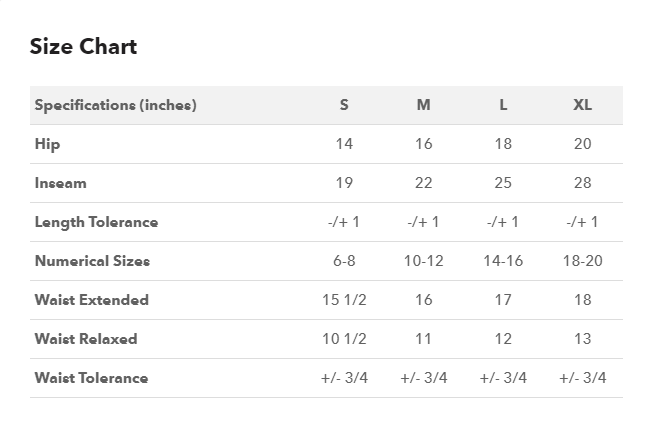648x425 pixels.
Task: Click the Numerical Sizes row label
Action: point(92,261)
